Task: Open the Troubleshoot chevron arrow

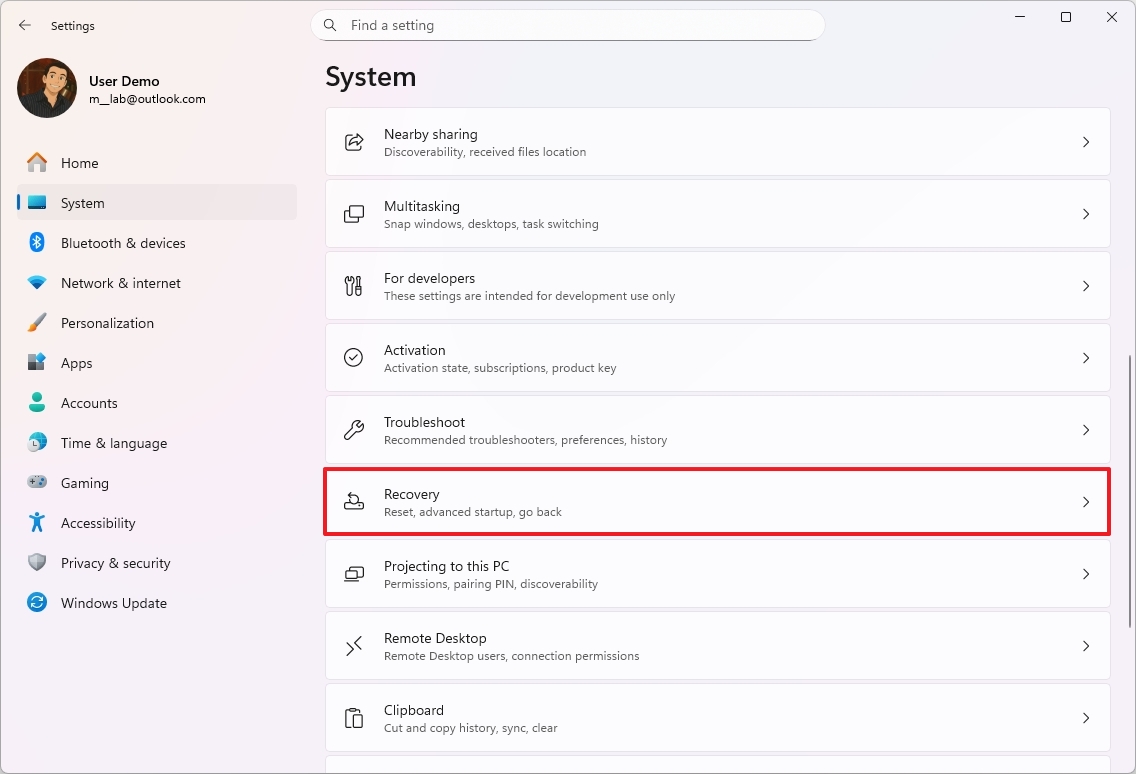Action: [x=1086, y=430]
